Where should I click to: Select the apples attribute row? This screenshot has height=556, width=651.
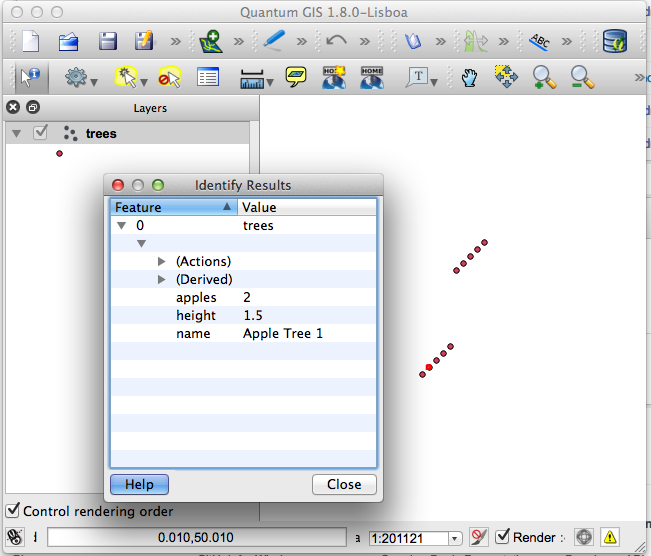(x=244, y=297)
